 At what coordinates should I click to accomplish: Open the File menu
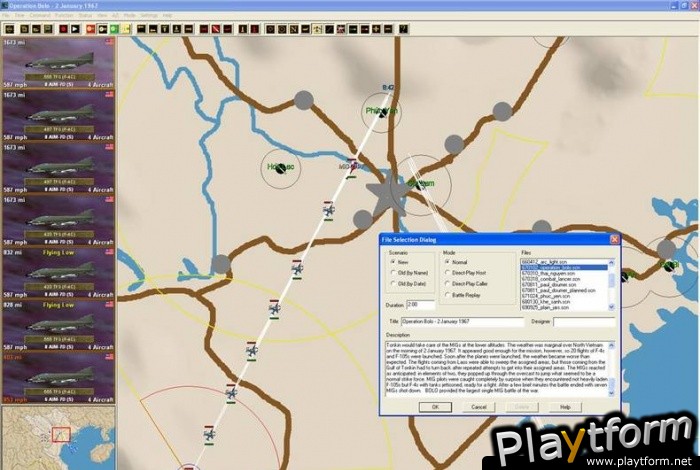[x=6, y=16]
